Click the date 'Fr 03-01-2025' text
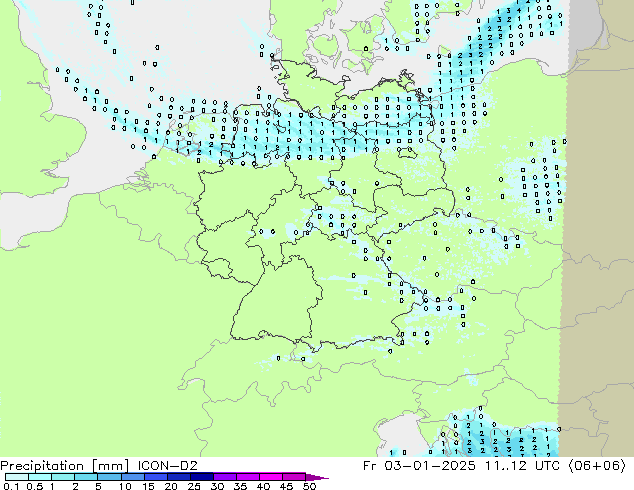634x490 pixels. tap(419, 465)
